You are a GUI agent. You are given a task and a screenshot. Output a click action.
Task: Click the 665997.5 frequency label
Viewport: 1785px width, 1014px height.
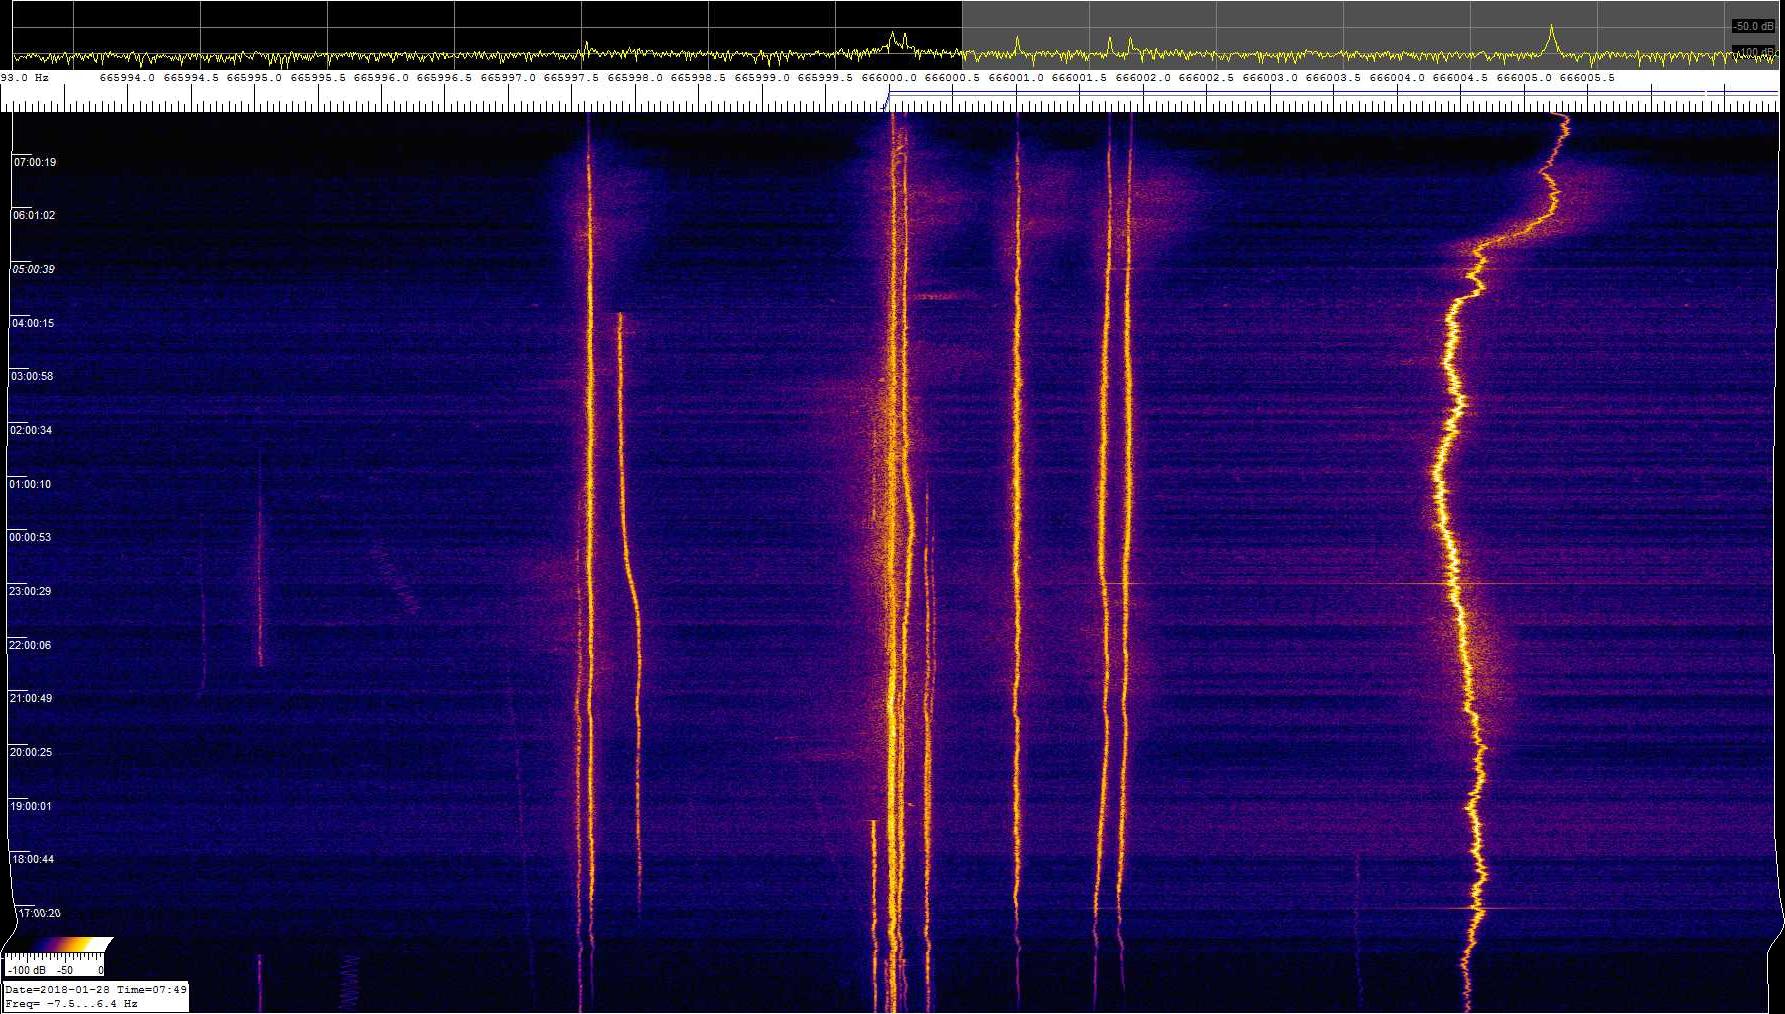pyautogui.click(x=571, y=78)
